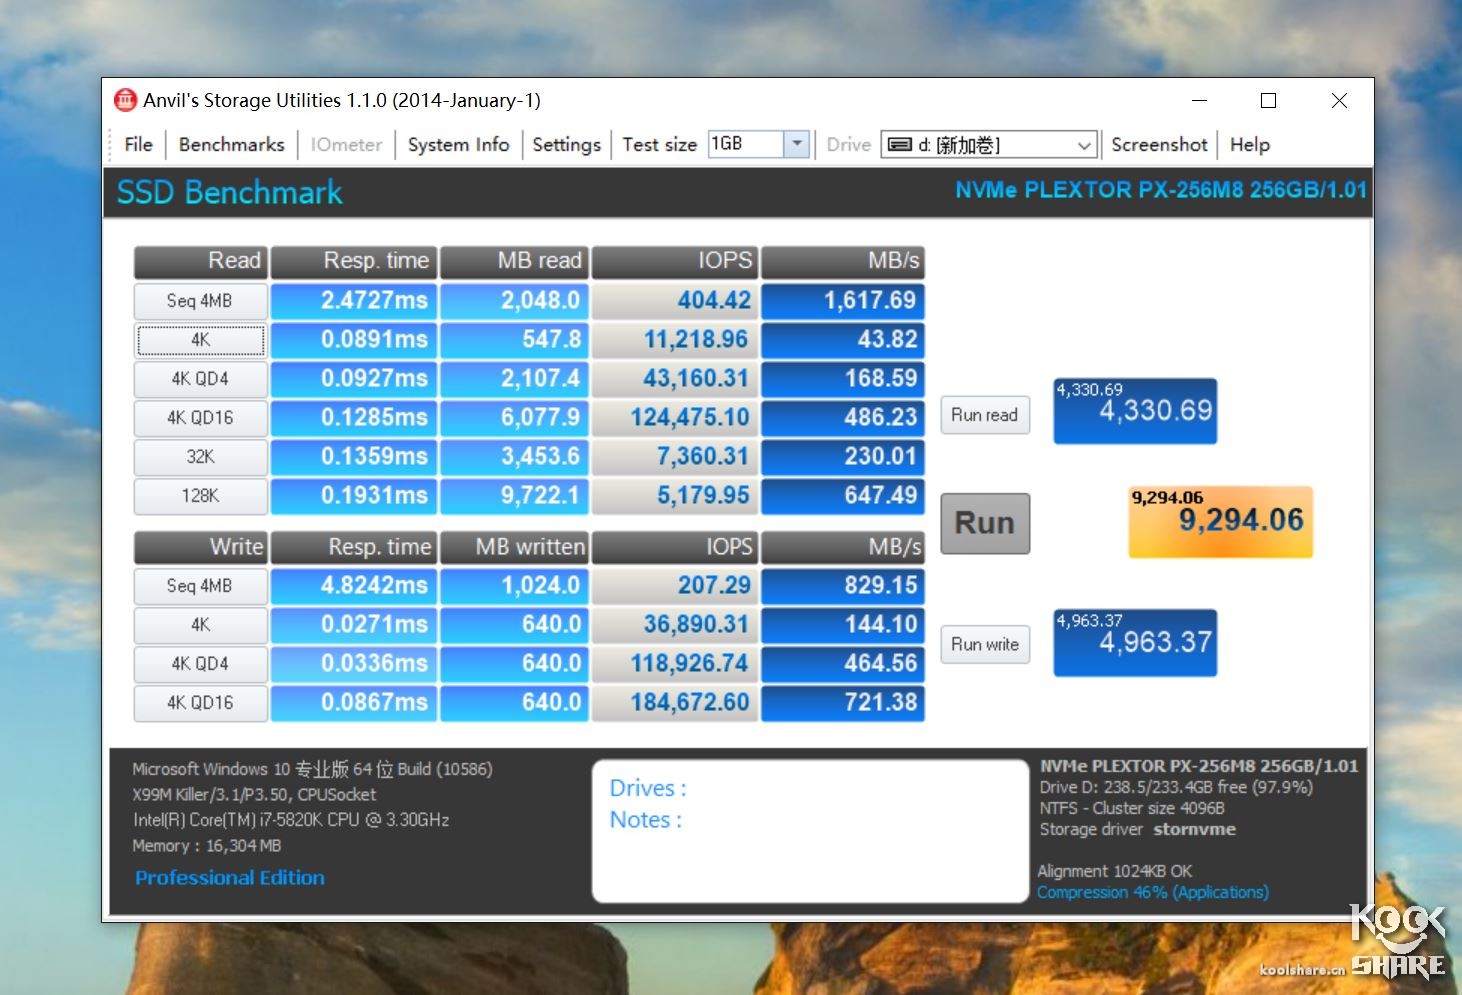Image resolution: width=1462 pixels, height=995 pixels.
Task: Click the Compression 46% (Applications) link
Action: tap(1152, 892)
